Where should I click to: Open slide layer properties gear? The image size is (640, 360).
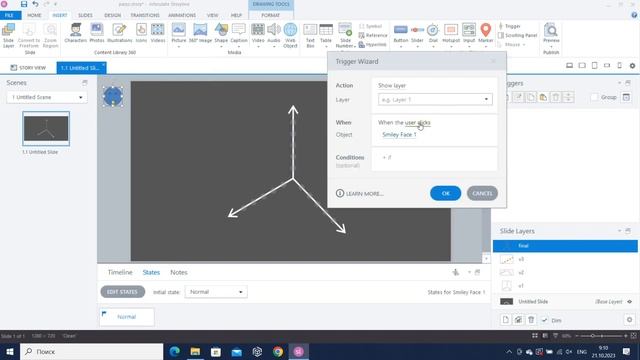pos(629,320)
